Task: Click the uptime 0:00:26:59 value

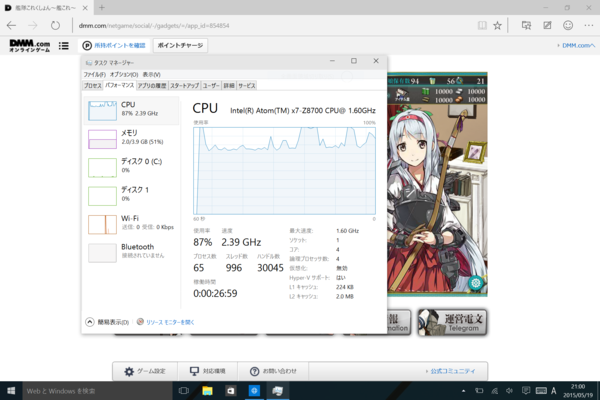Action: click(x=215, y=294)
